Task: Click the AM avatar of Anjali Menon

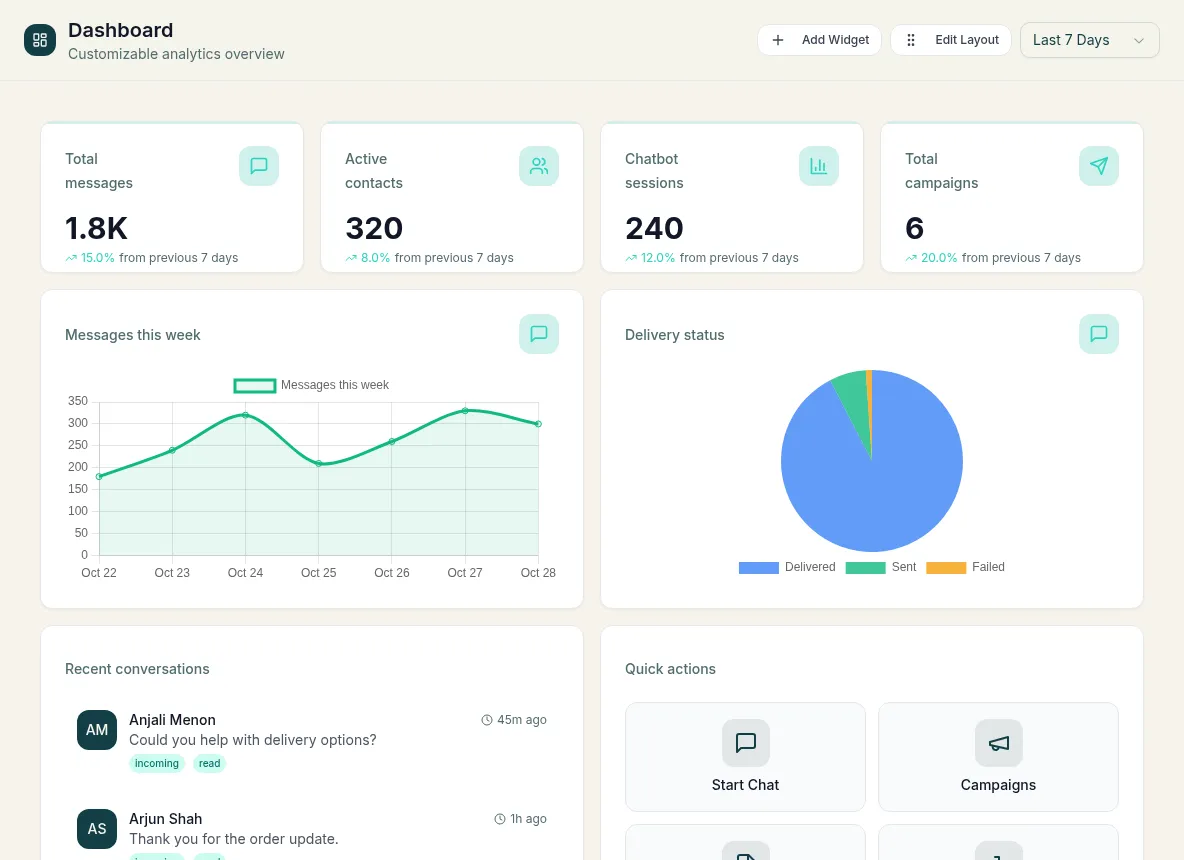Action: [x=97, y=730]
